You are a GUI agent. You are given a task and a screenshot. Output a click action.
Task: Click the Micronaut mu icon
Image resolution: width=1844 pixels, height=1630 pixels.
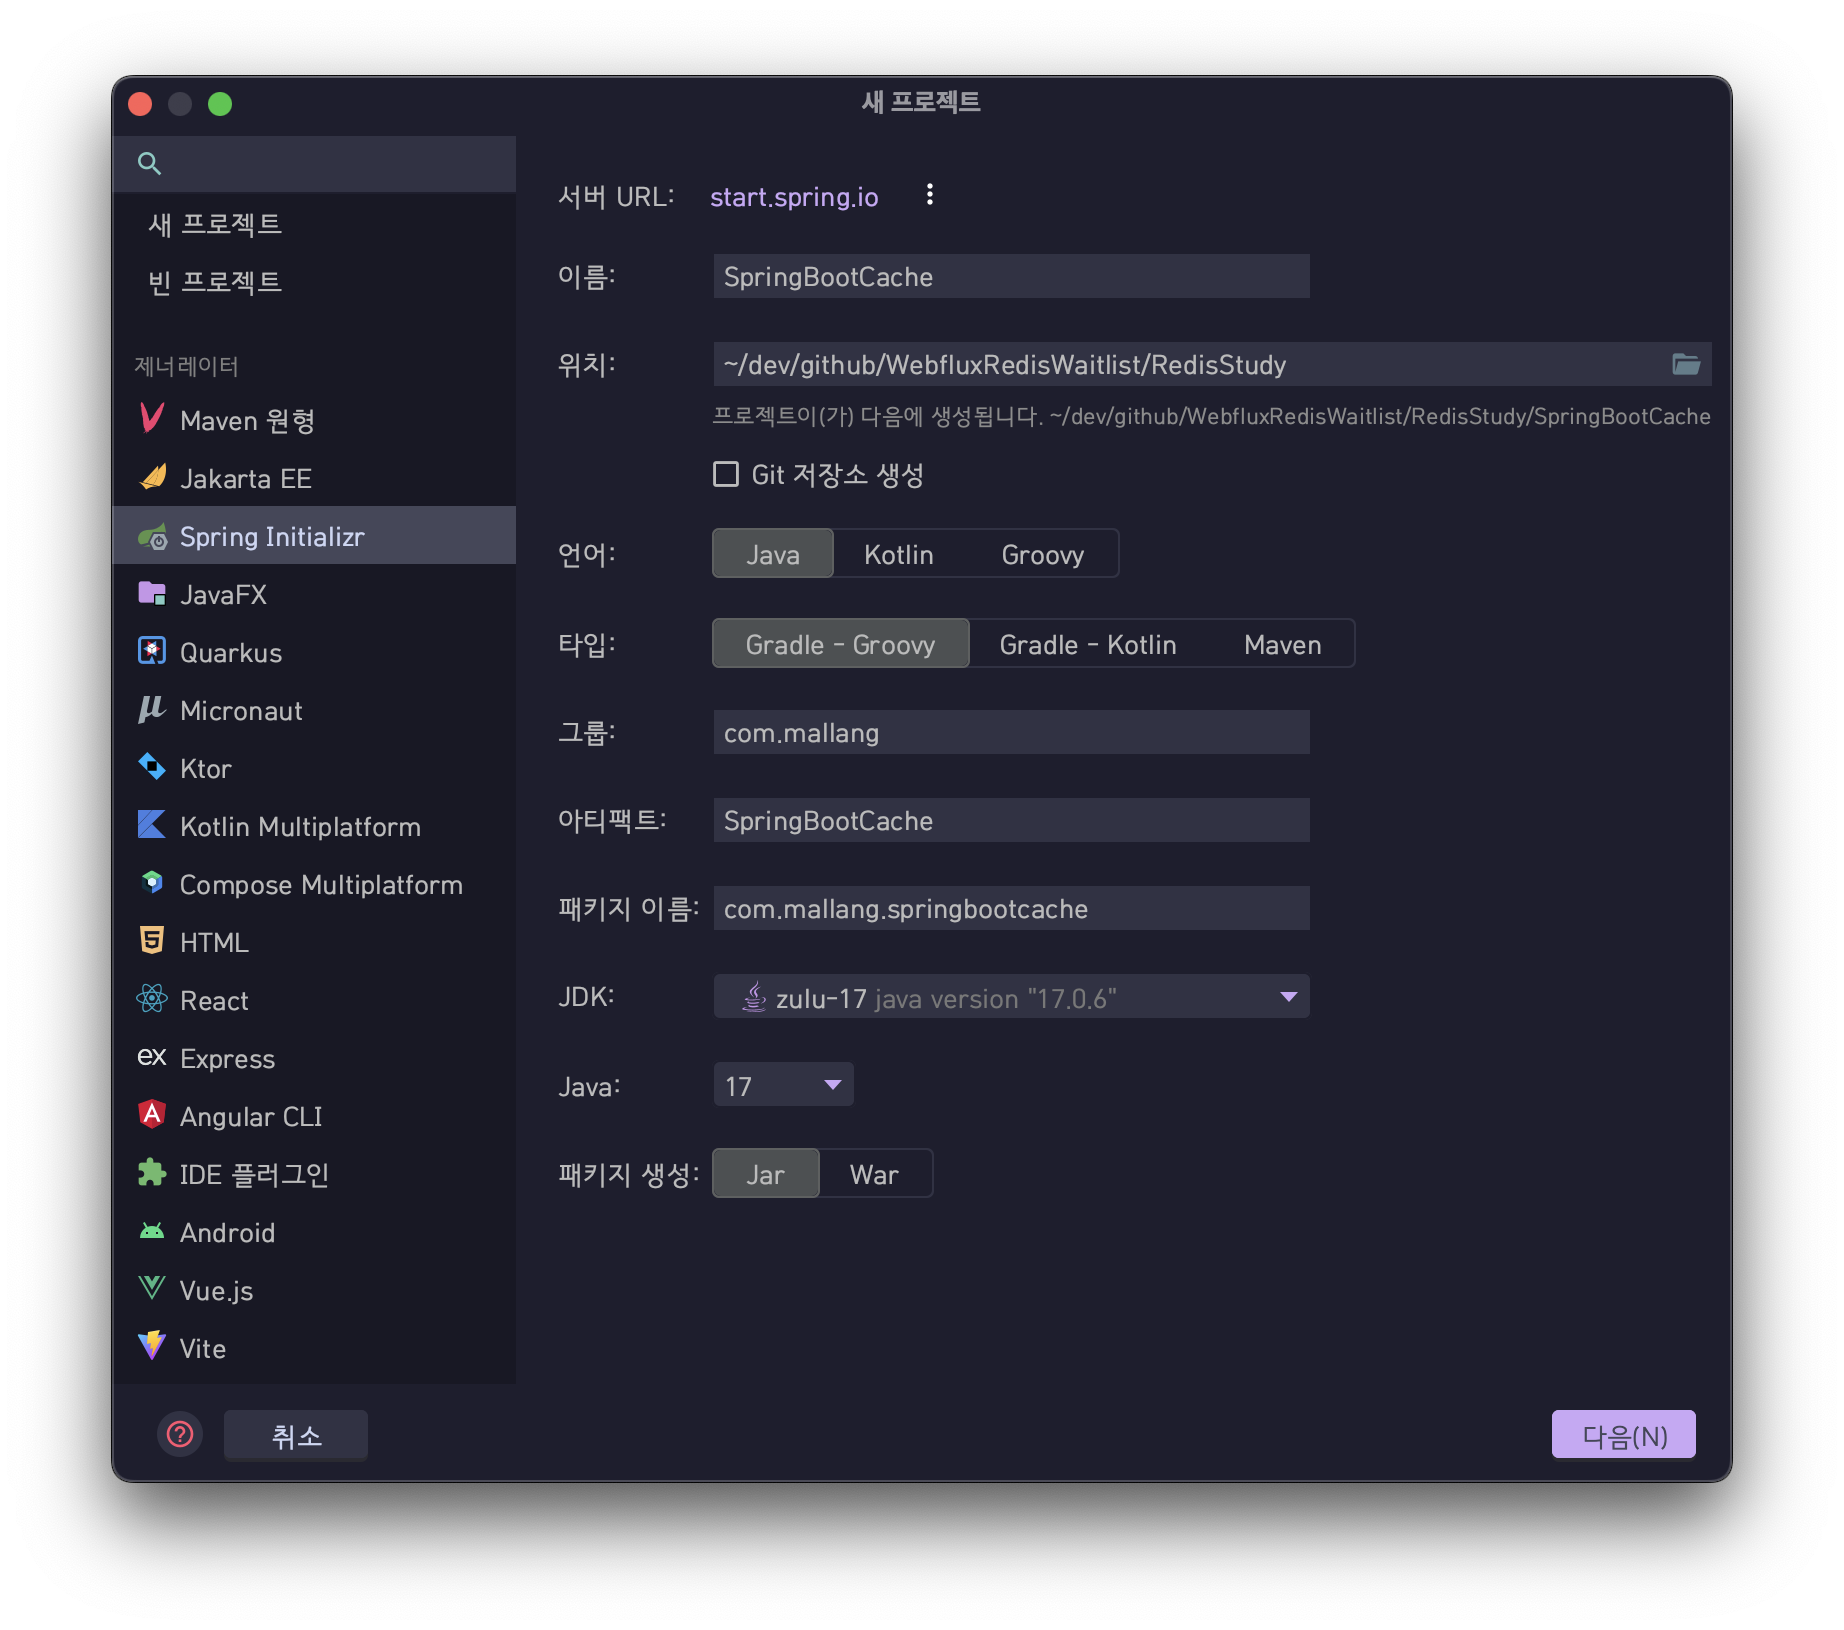pyautogui.click(x=152, y=709)
